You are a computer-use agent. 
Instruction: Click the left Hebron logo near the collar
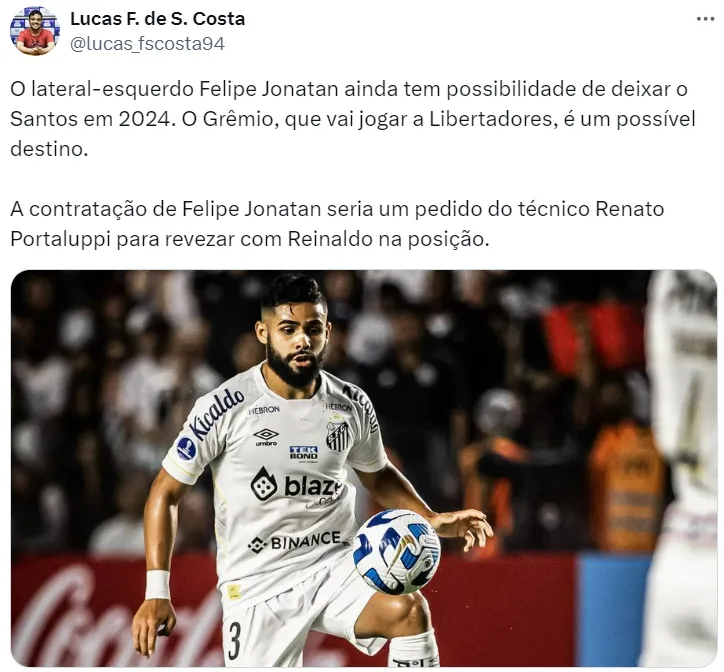point(264,410)
